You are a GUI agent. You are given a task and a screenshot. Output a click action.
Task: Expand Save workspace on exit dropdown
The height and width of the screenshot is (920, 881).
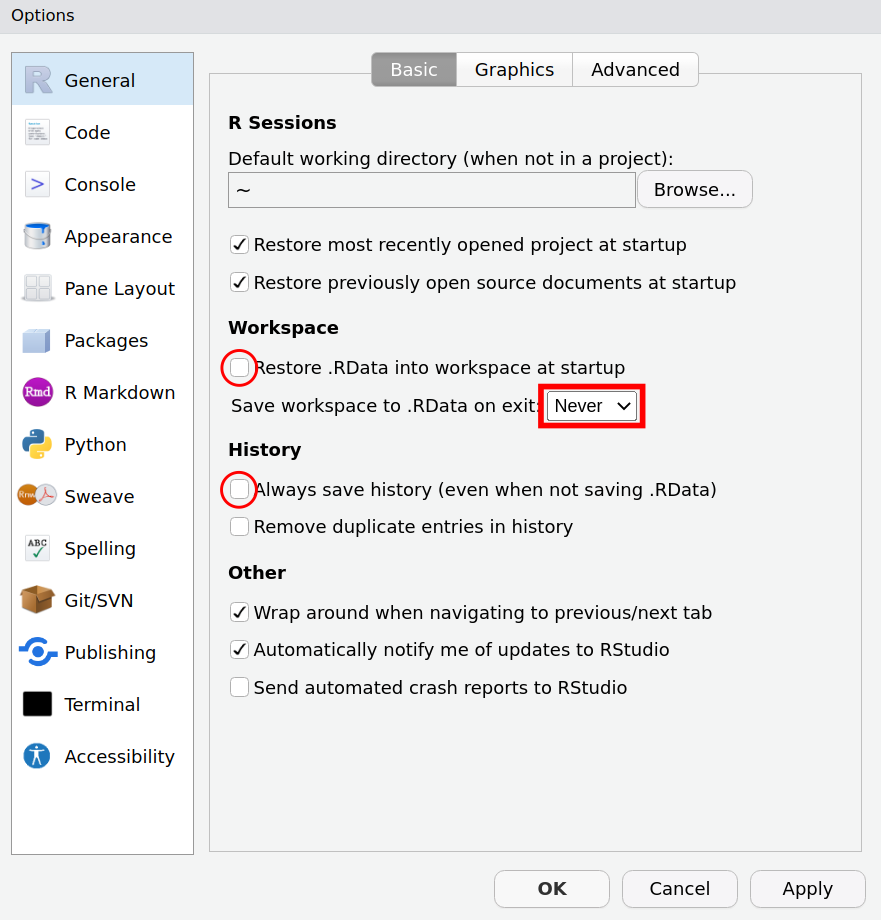592,406
